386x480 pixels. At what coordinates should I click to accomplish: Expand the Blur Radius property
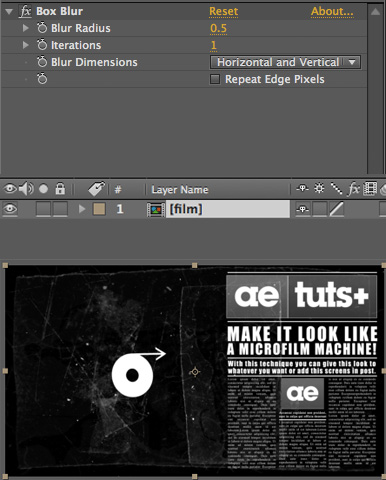point(25,28)
